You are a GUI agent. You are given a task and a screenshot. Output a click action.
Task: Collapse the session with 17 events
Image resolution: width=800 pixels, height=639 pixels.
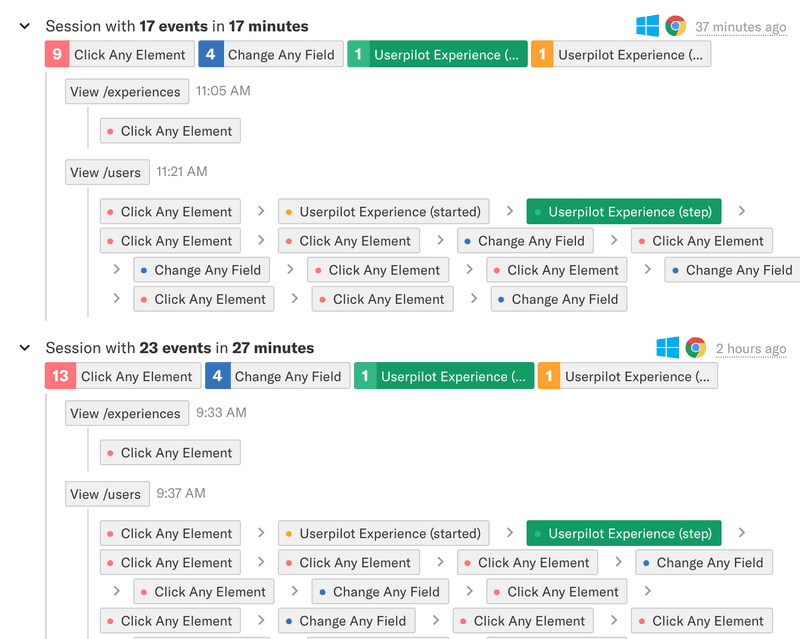tap(25, 26)
